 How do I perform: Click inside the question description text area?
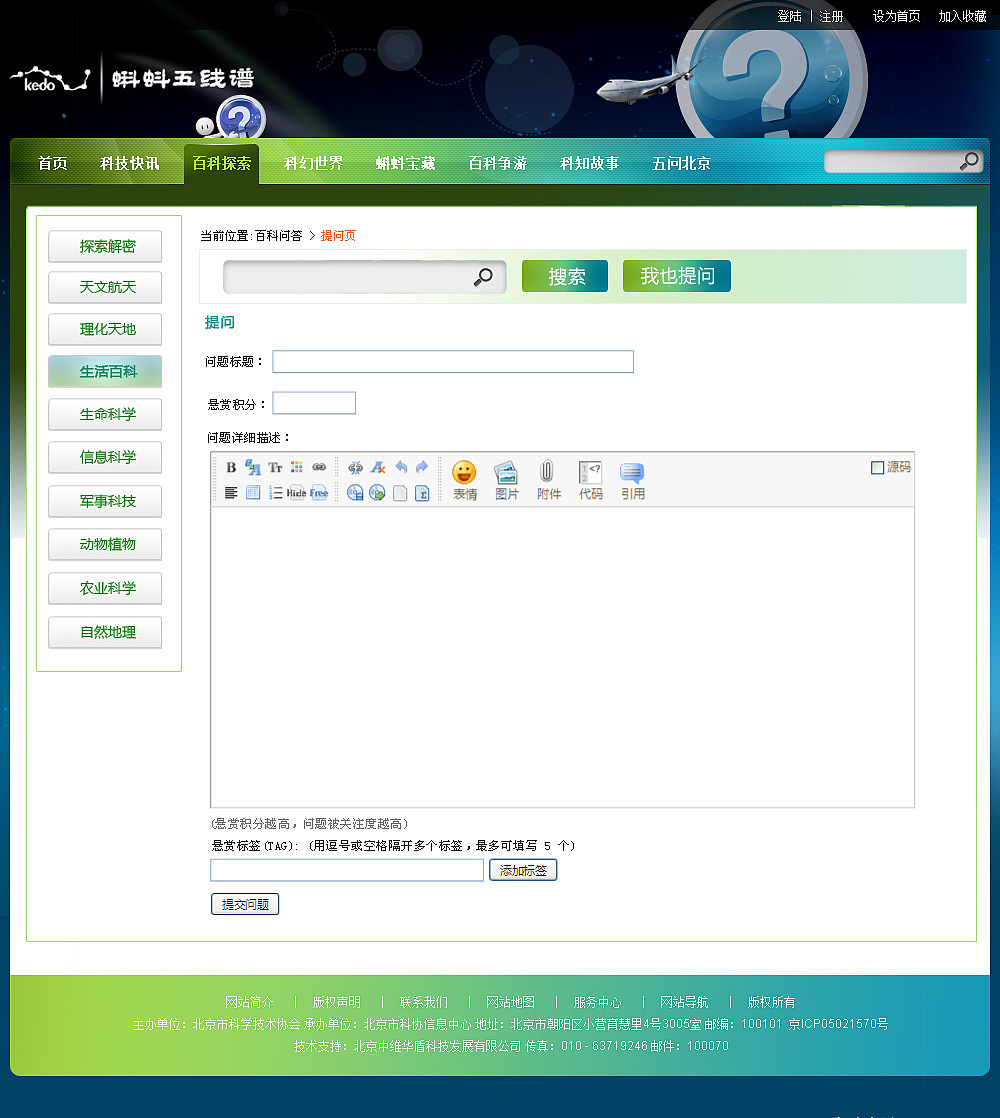point(562,657)
